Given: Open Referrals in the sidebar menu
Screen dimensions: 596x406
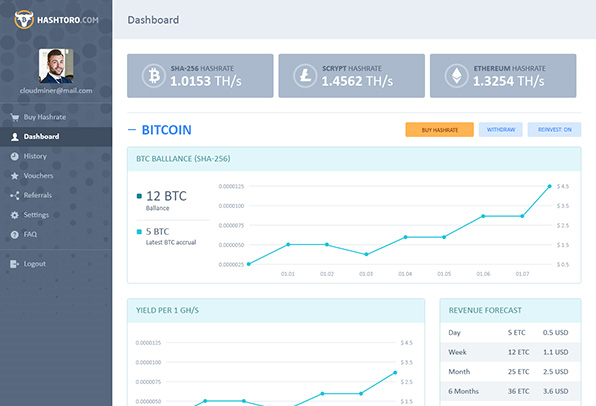Looking at the screenshot, I should 38,195.
